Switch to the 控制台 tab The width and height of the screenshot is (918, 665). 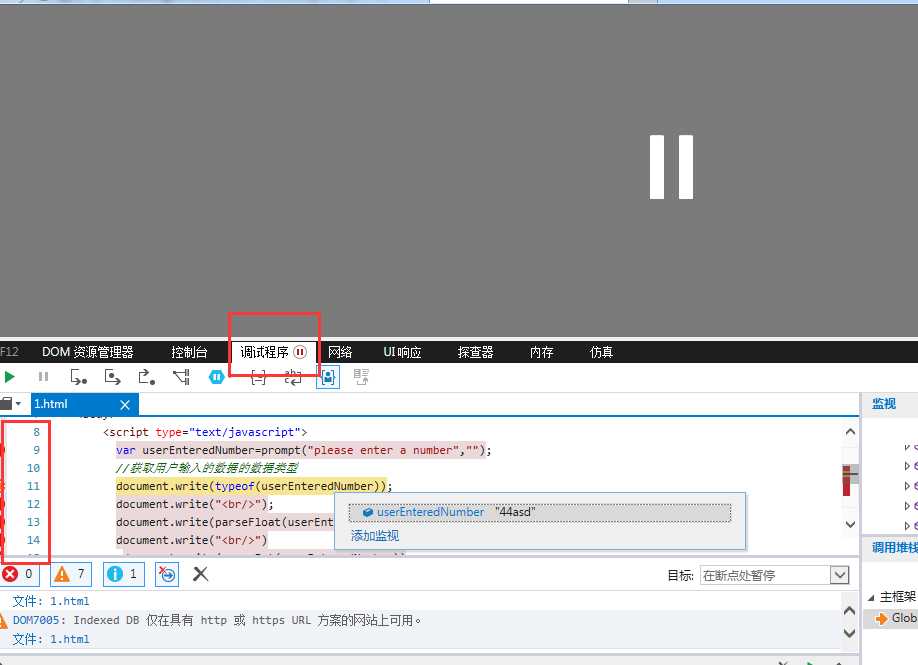189,352
